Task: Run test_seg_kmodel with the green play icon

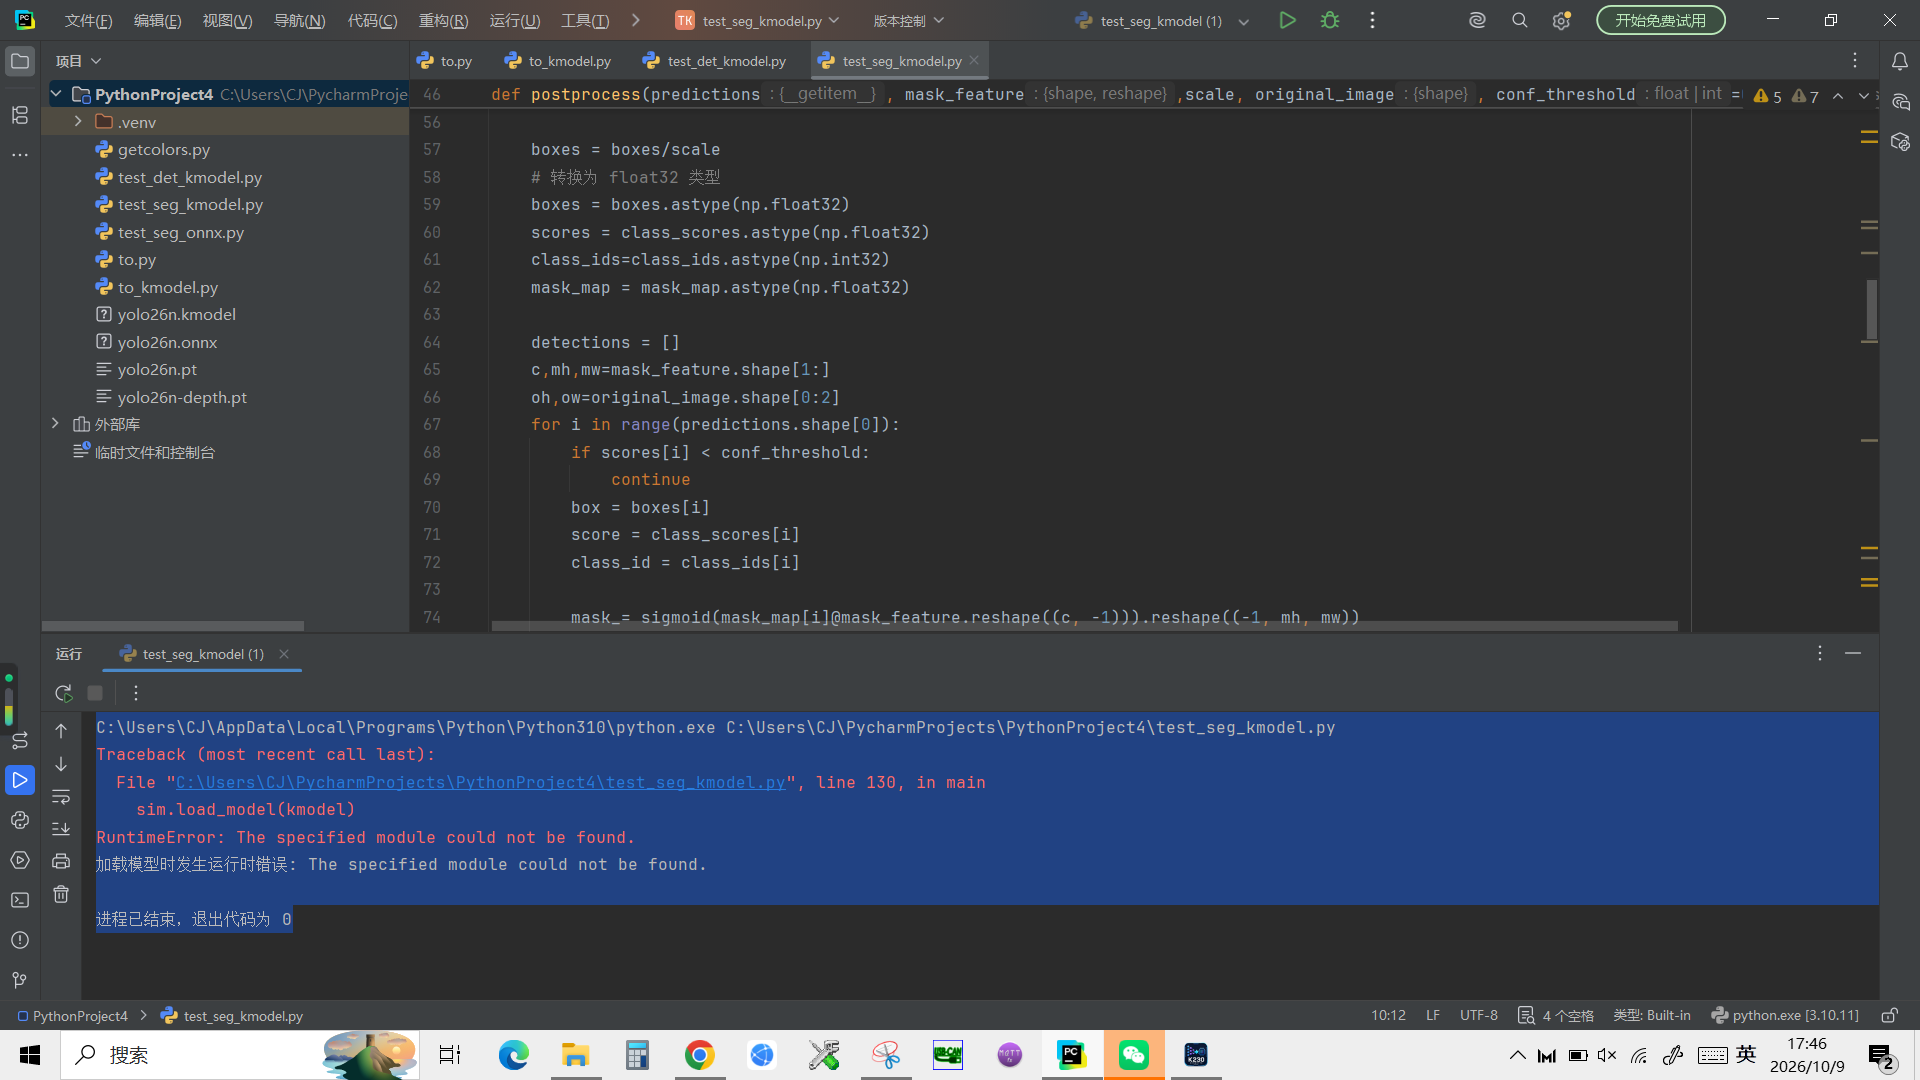Action: (1287, 20)
